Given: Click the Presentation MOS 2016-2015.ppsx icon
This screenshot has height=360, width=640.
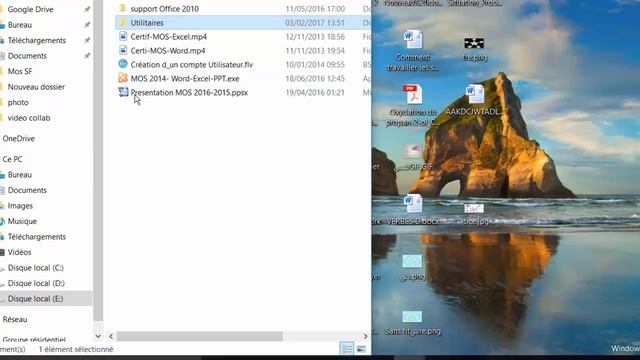Looking at the screenshot, I should [123, 92].
